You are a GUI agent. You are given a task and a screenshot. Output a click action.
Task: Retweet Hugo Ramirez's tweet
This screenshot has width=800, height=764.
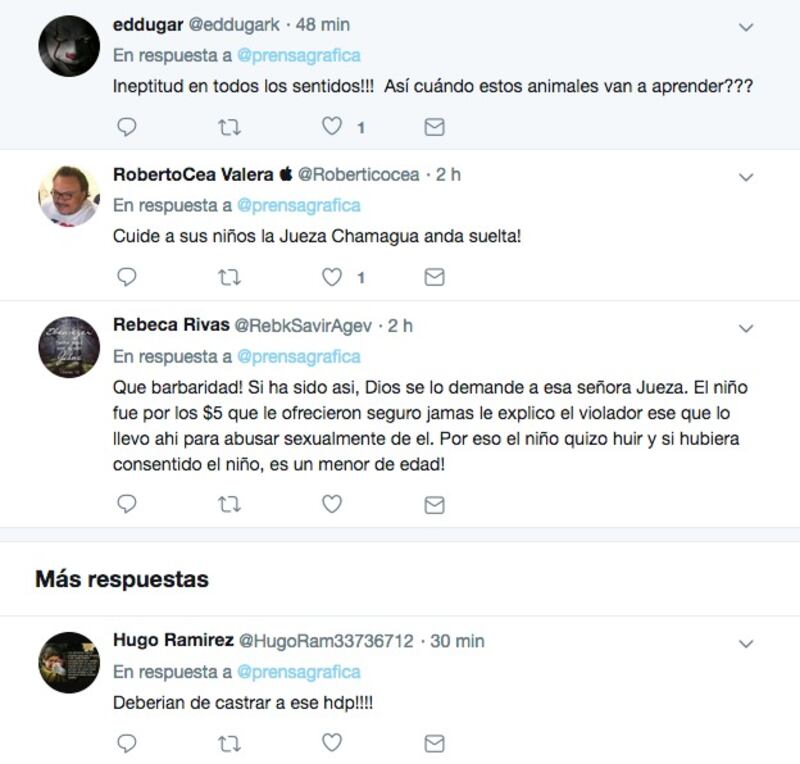tap(229, 744)
